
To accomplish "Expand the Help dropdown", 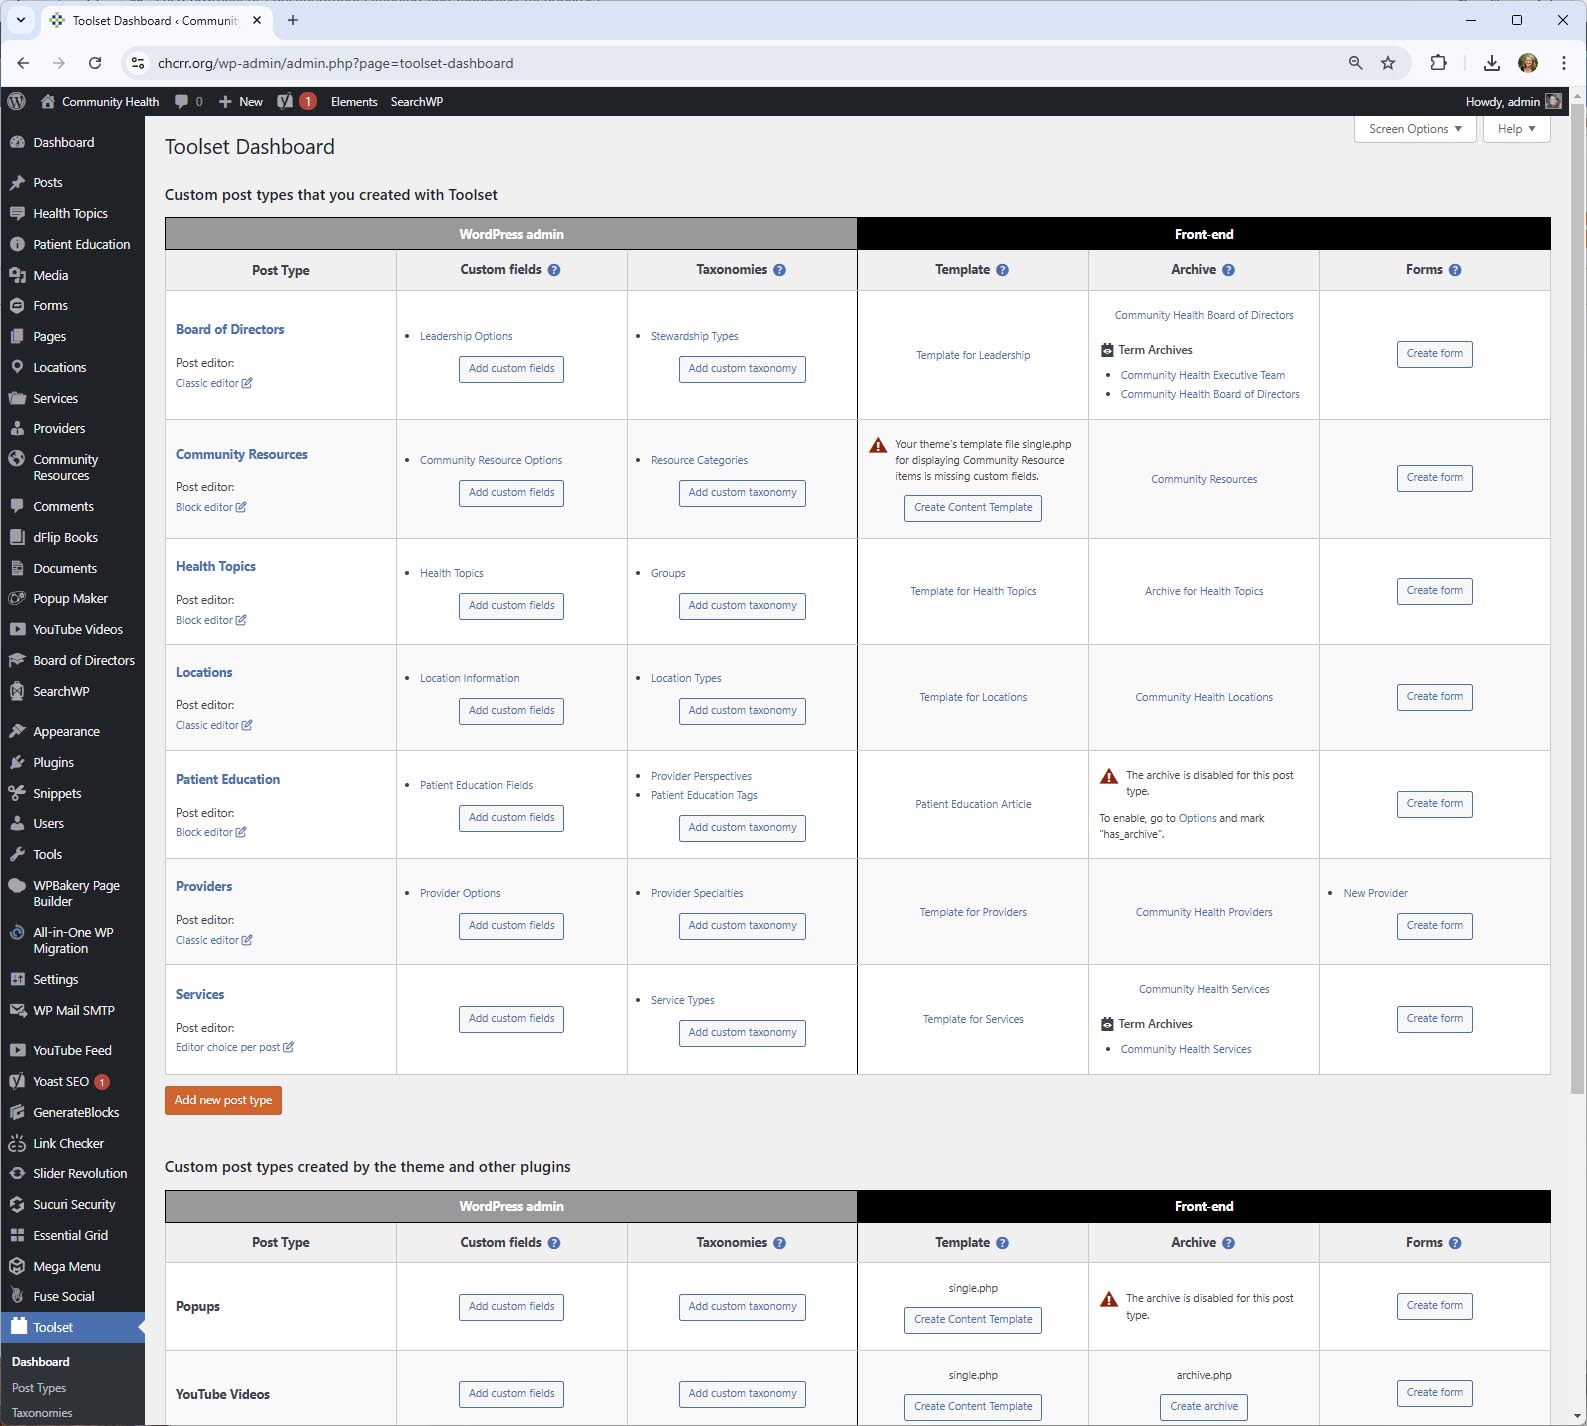I will point(1516,129).
